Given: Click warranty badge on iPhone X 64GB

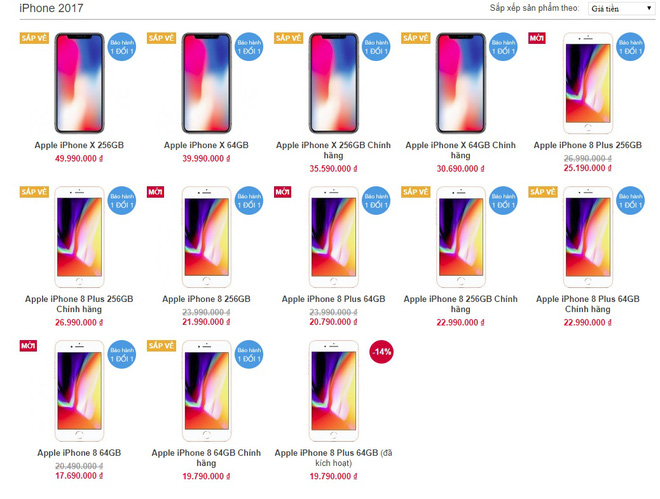Looking at the screenshot, I should 249,47.
